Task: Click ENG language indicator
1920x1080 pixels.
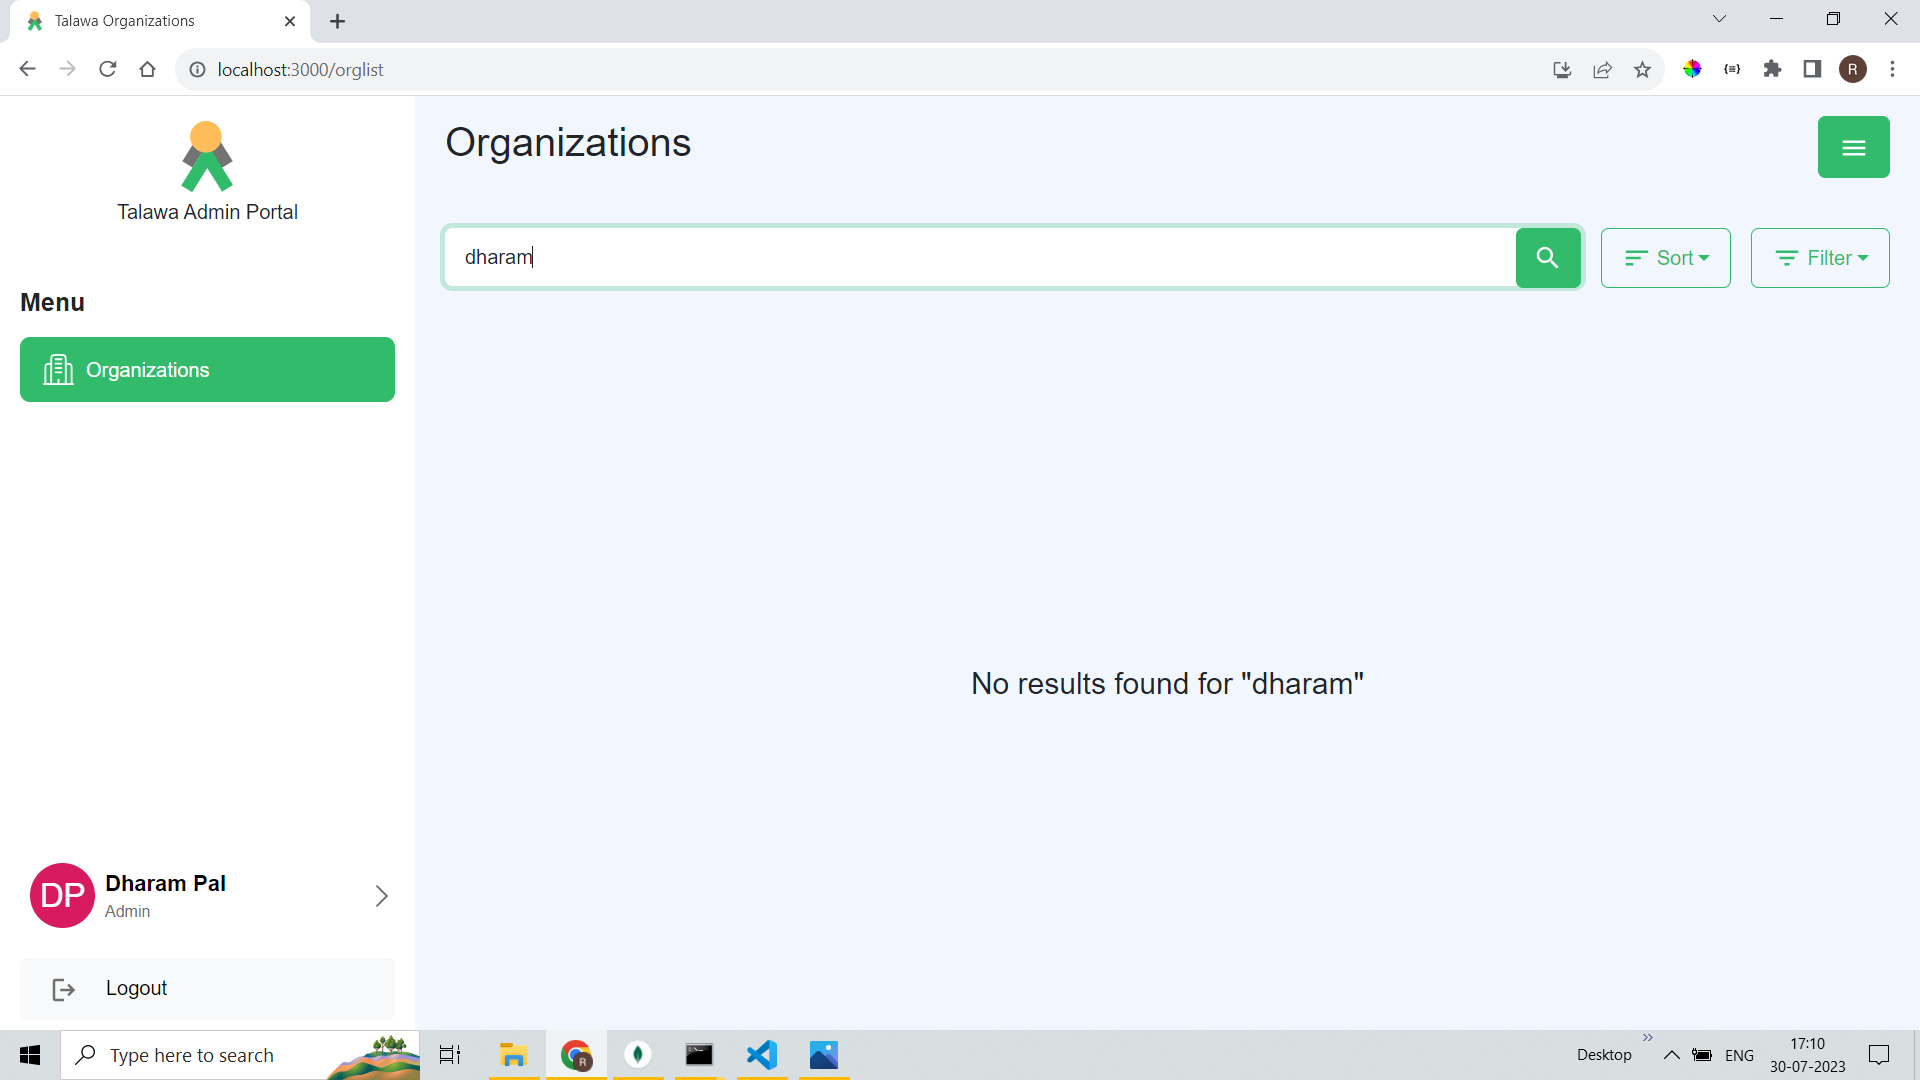Action: pos(1739,1055)
